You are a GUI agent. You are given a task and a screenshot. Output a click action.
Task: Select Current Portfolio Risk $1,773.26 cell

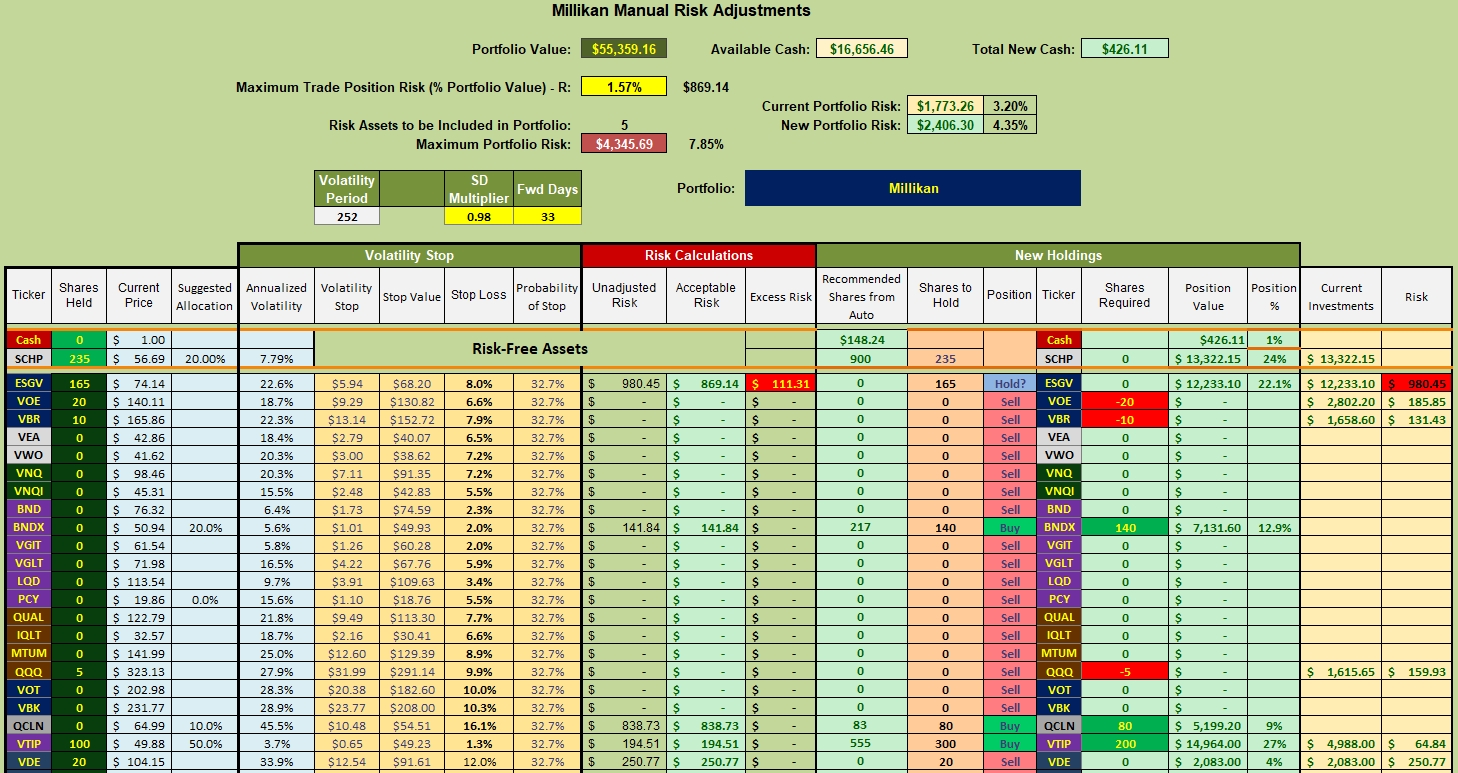(x=944, y=106)
